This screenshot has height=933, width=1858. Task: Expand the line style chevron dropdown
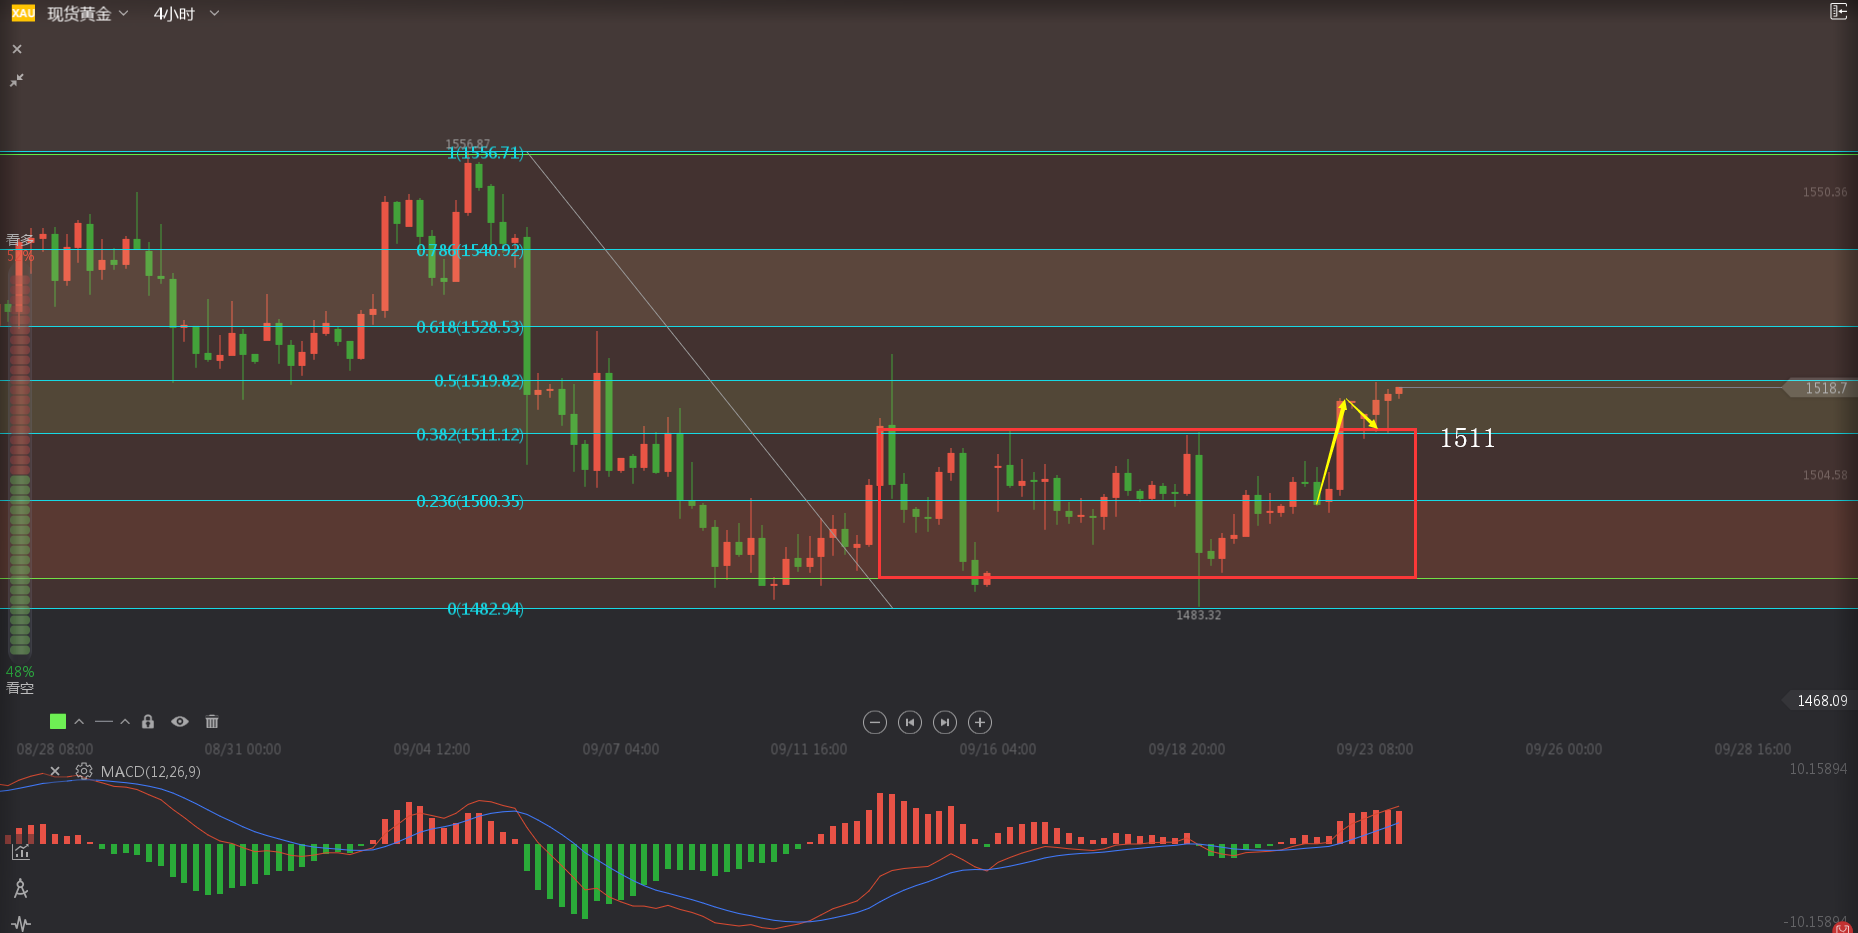click(x=125, y=722)
